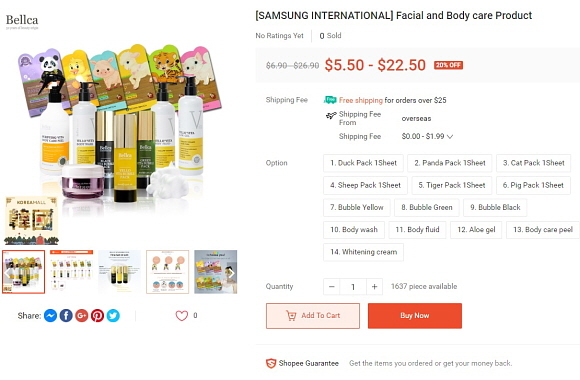Show previous thumbnails with left arrow

[x=8, y=273]
